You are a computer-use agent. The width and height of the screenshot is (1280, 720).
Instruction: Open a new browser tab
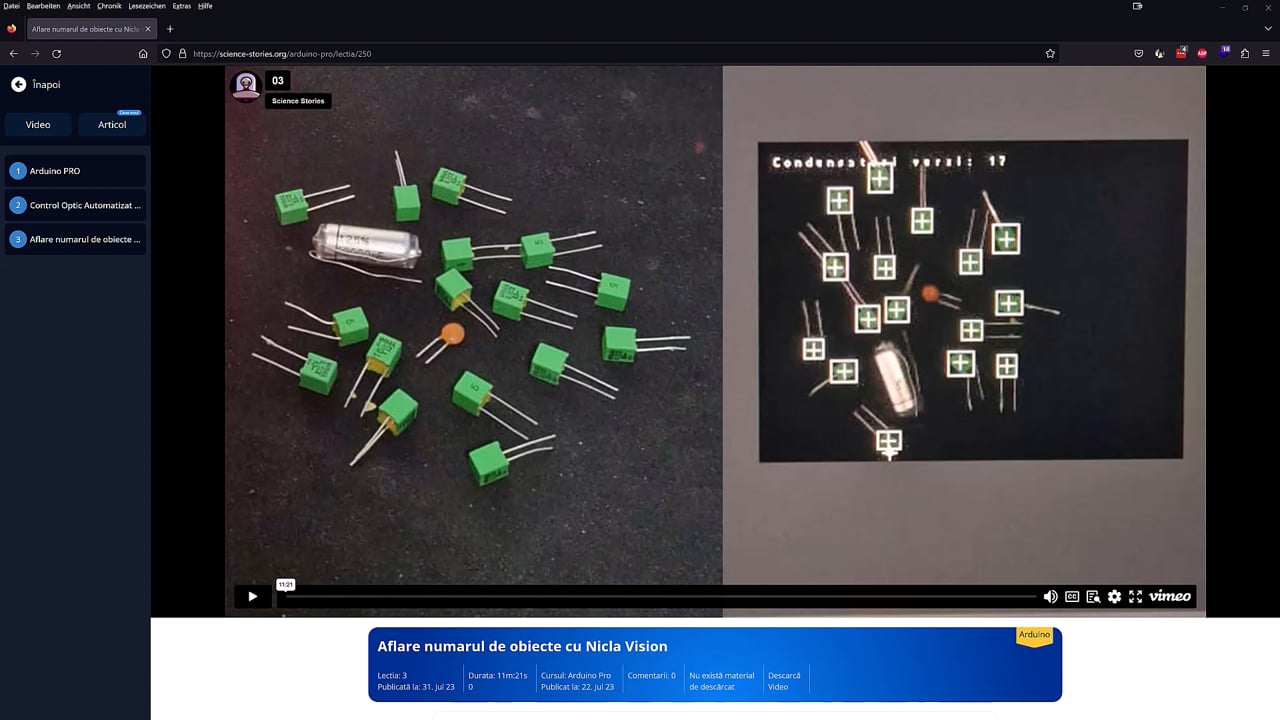point(170,29)
